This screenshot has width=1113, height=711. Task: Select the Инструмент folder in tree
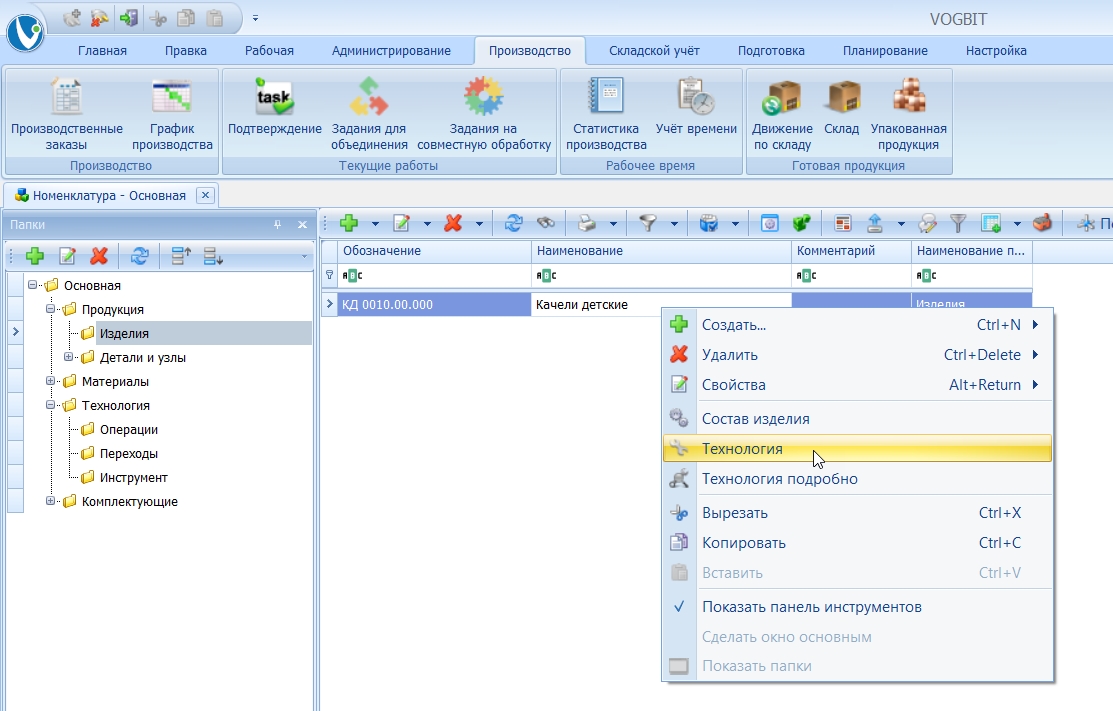point(133,478)
